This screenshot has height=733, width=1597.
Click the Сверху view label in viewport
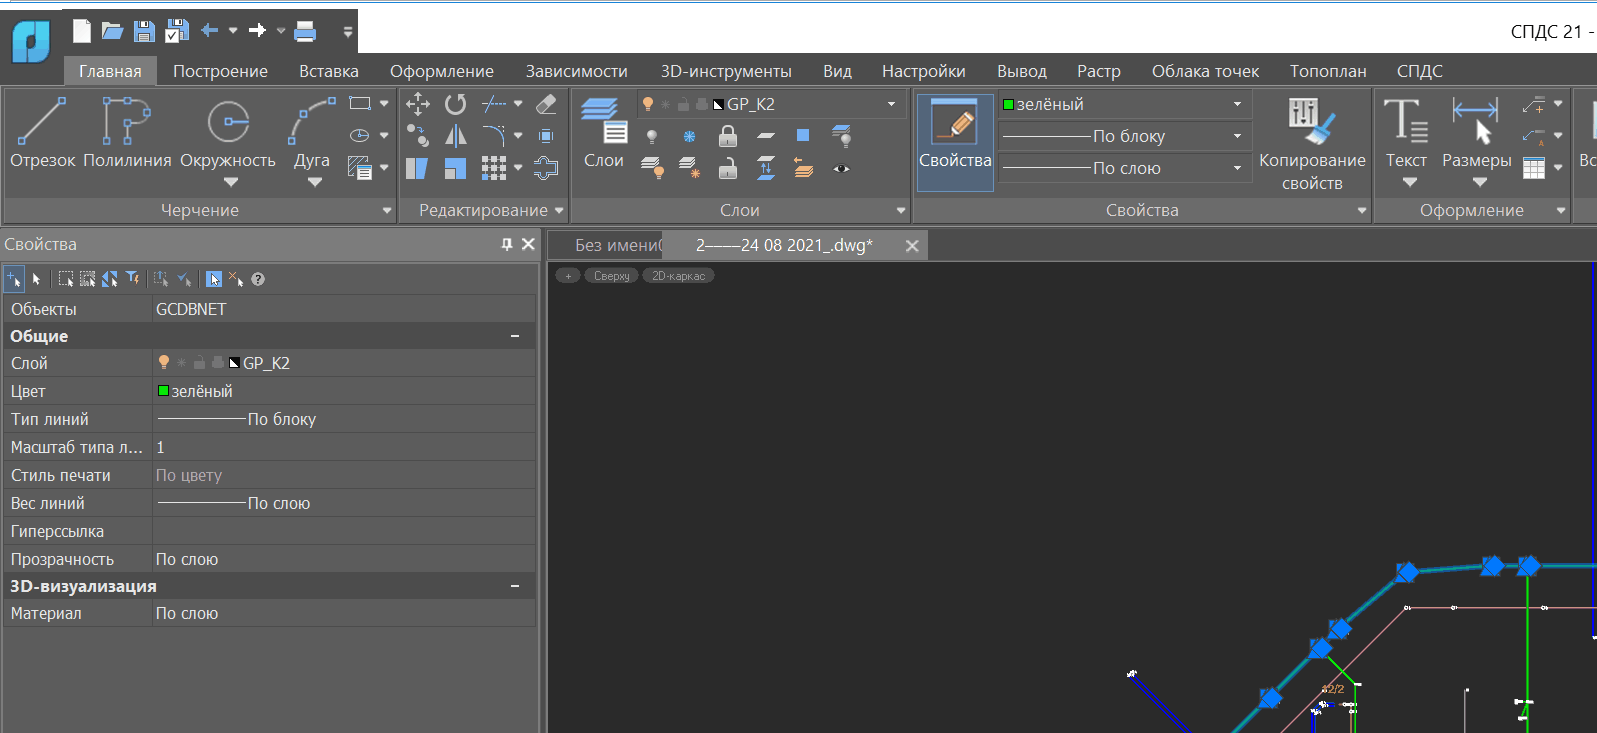611,276
